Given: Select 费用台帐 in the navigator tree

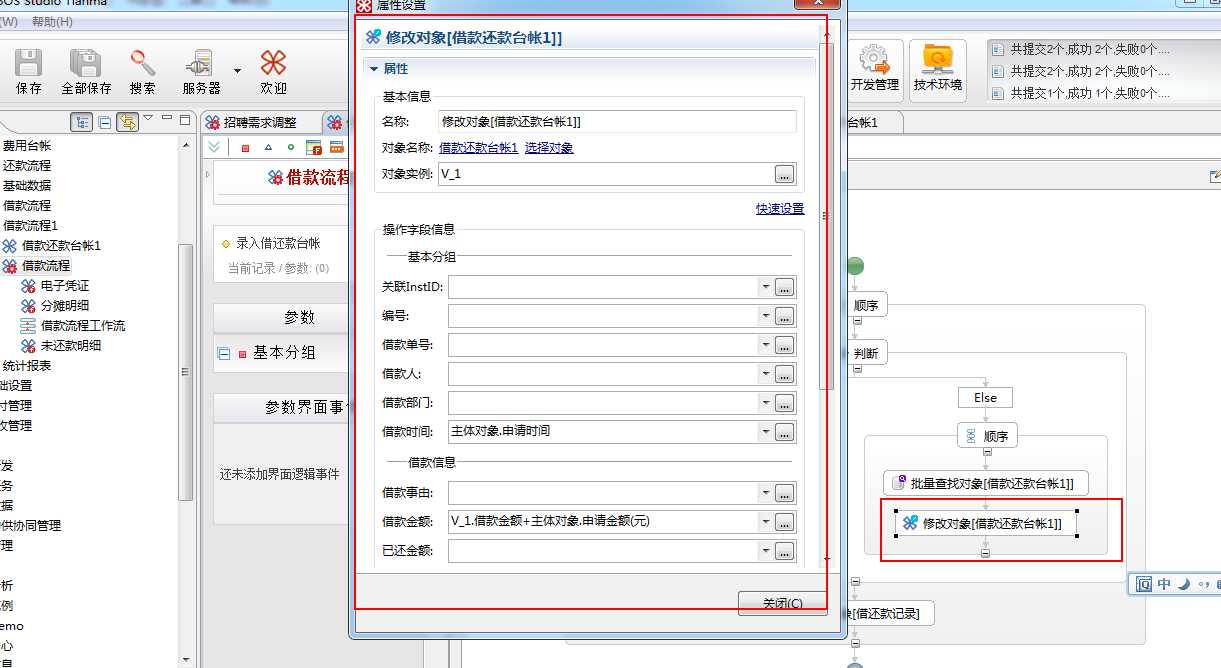Looking at the screenshot, I should point(27,145).
